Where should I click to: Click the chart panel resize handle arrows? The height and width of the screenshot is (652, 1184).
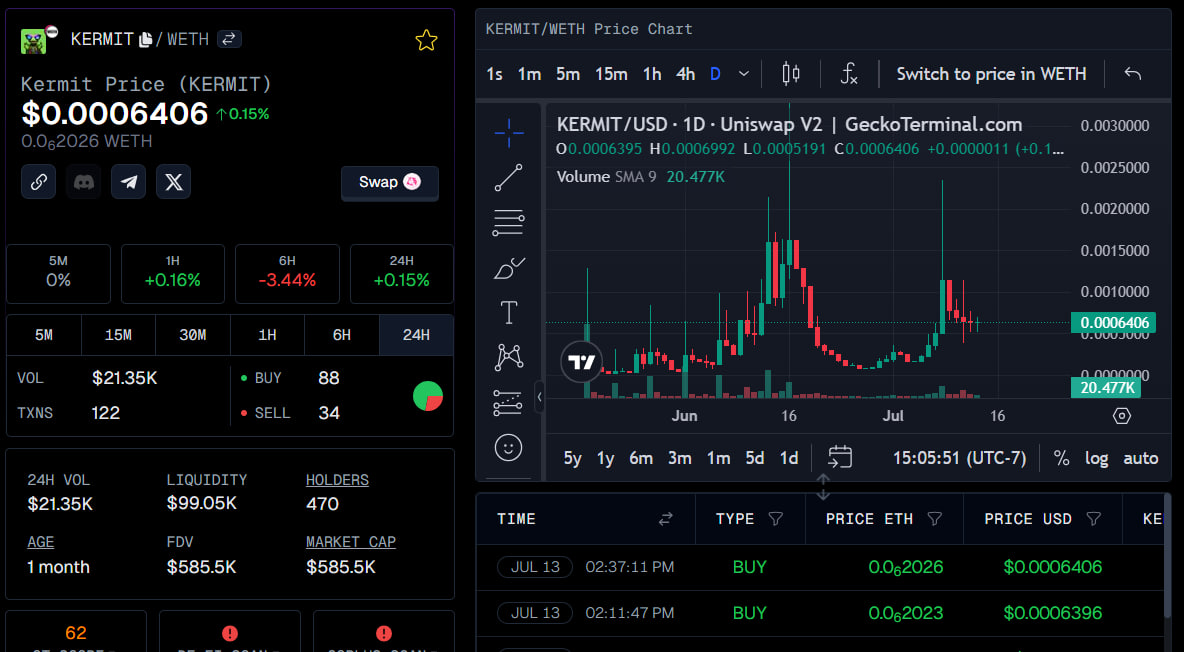[x=823, y=487]
